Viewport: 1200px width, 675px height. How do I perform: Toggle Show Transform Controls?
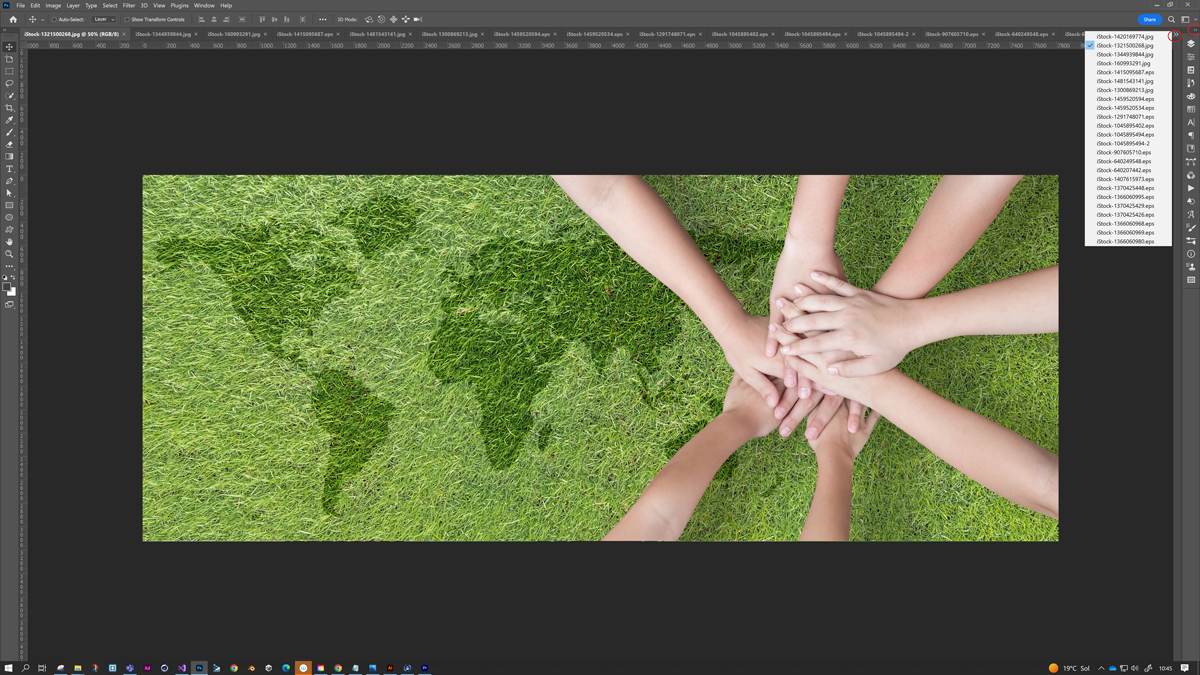click(x=127, y=19)
